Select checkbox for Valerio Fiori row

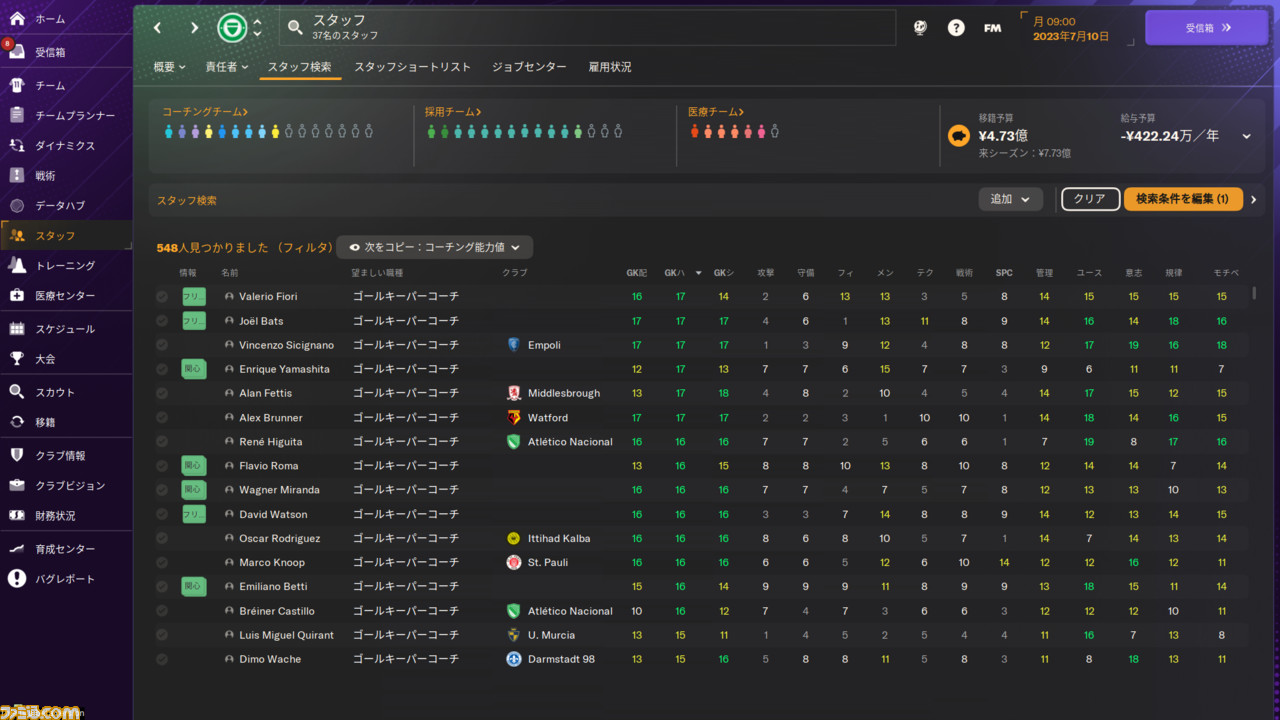pos(162,297)
